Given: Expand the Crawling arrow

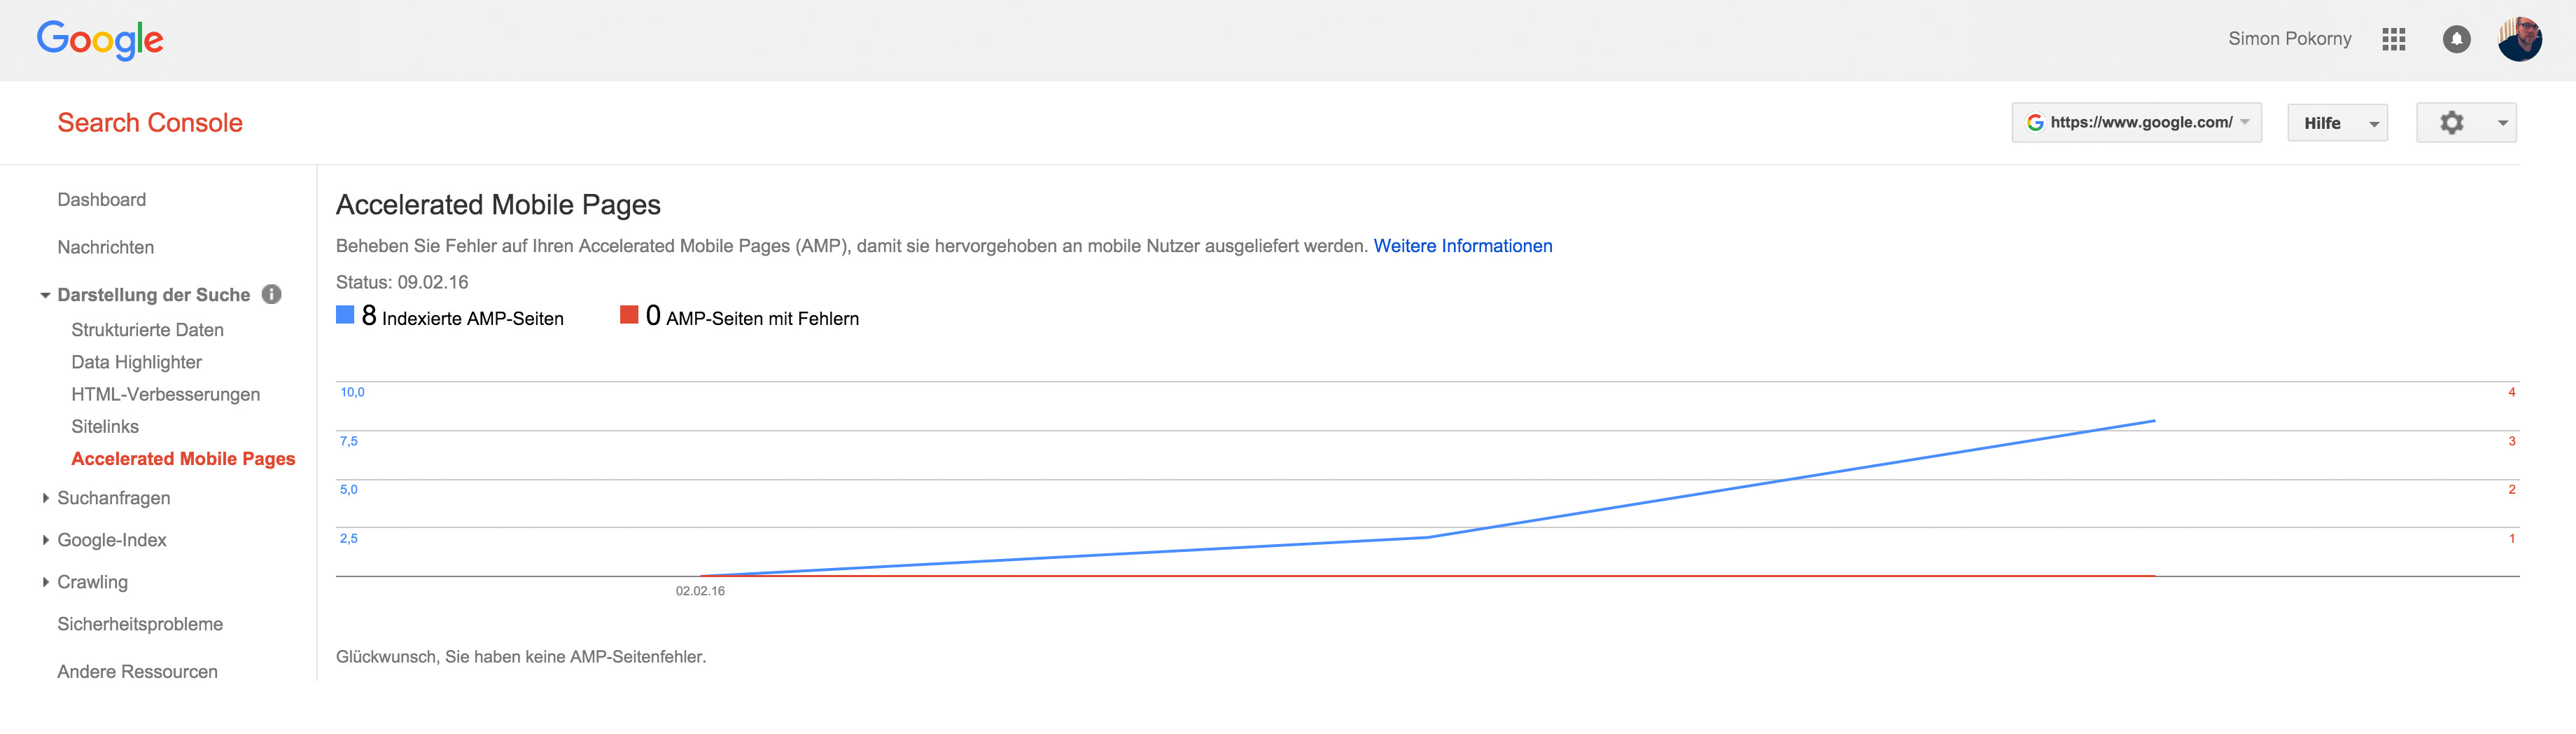Looking at the screenshot, I should click(x=45, y=582).
